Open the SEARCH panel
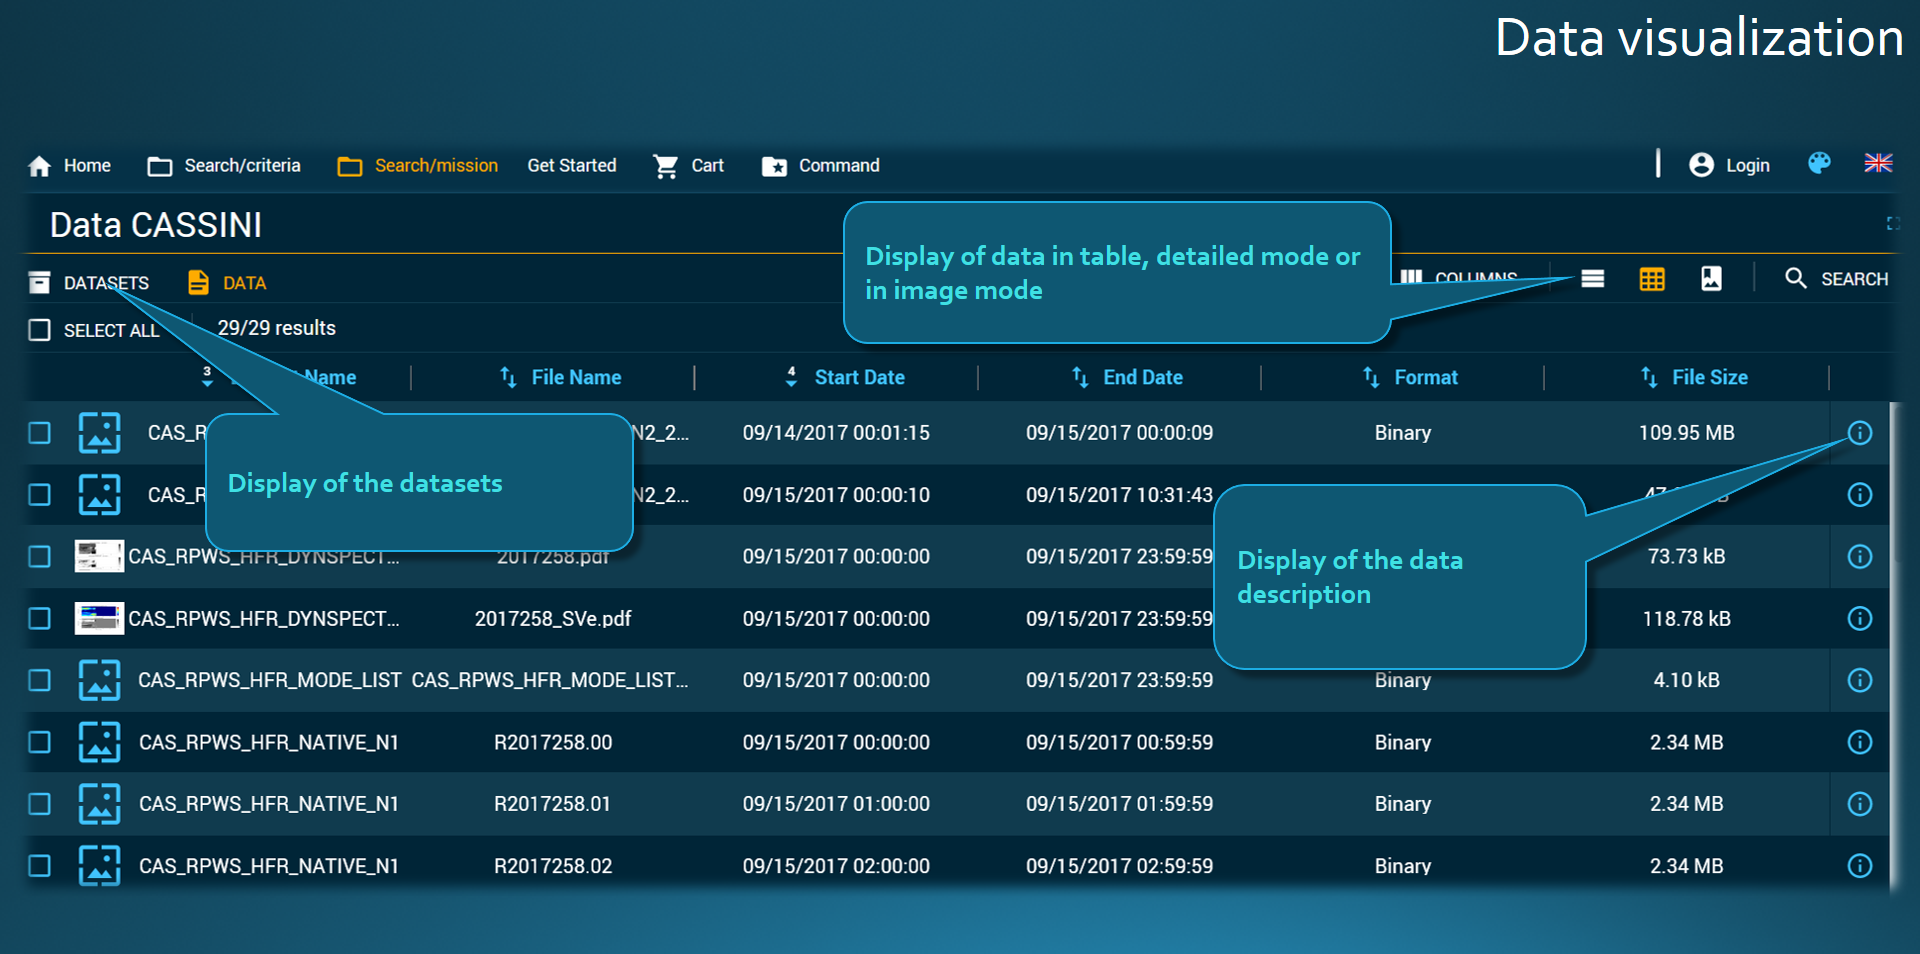Image resolution: width=1920 pixels, height=954 pixels. coord(1837,279)
